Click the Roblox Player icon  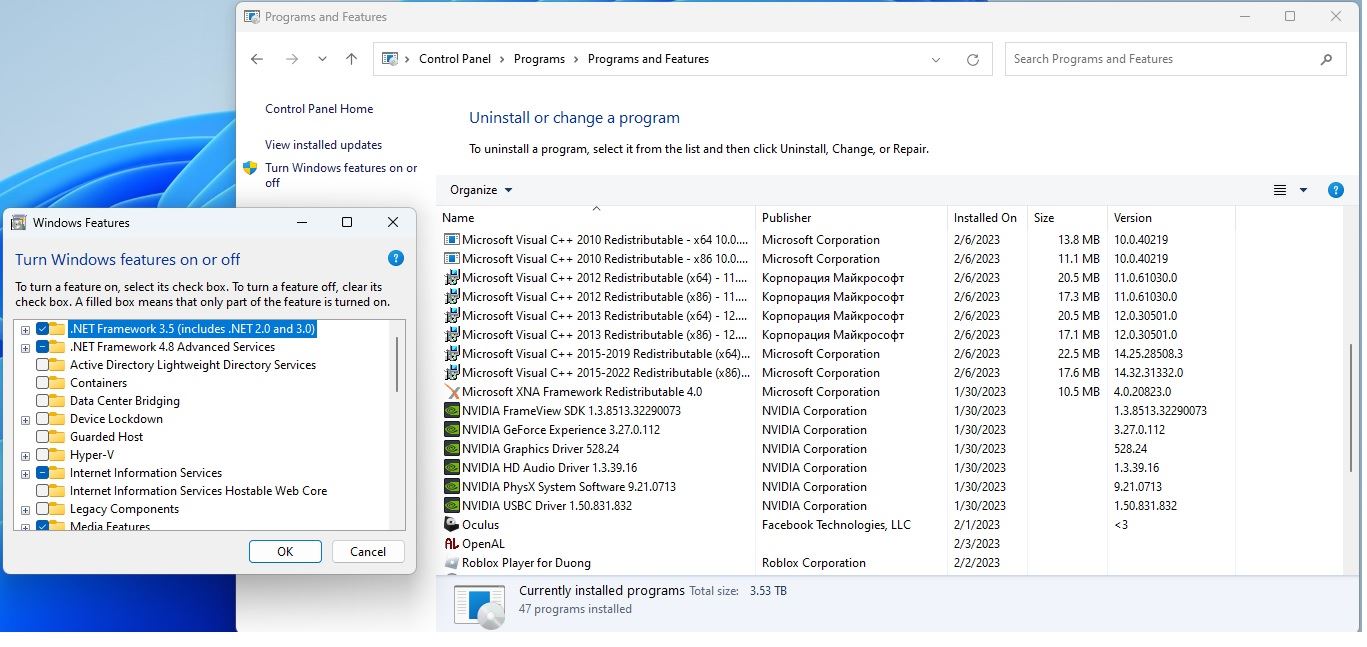[x=452, y=563]
